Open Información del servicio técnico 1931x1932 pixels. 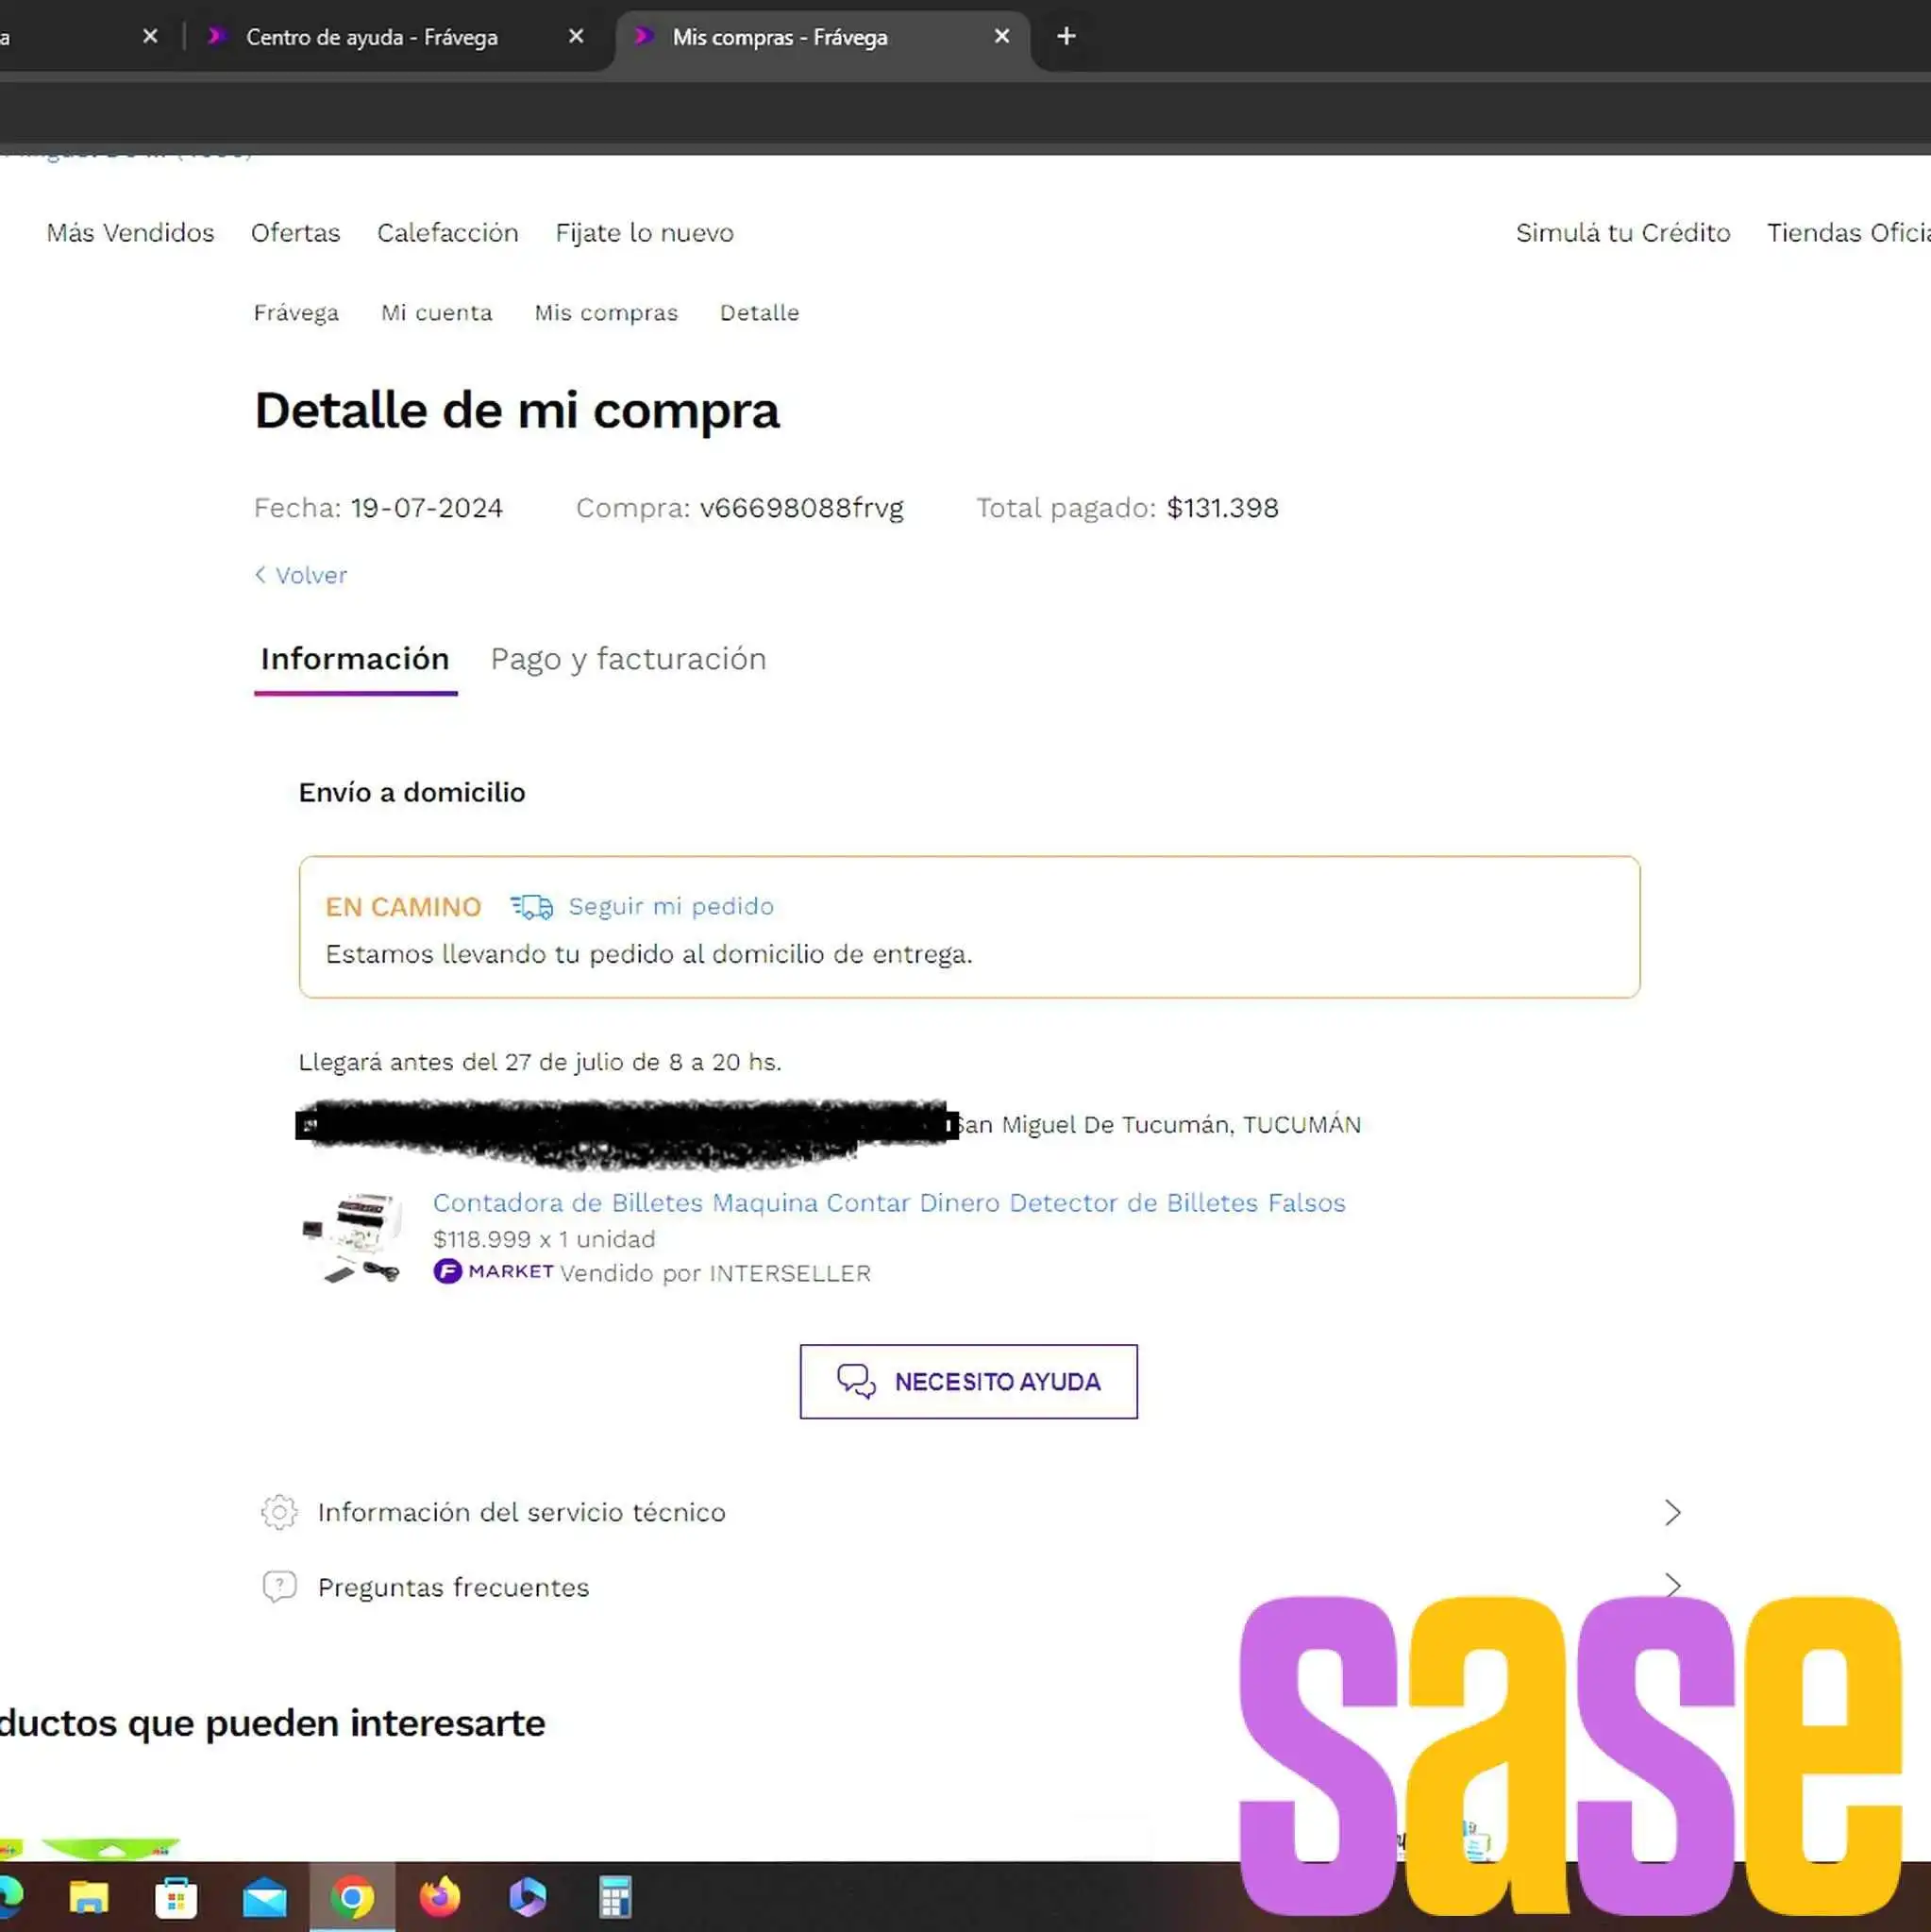click(970, 1513)
